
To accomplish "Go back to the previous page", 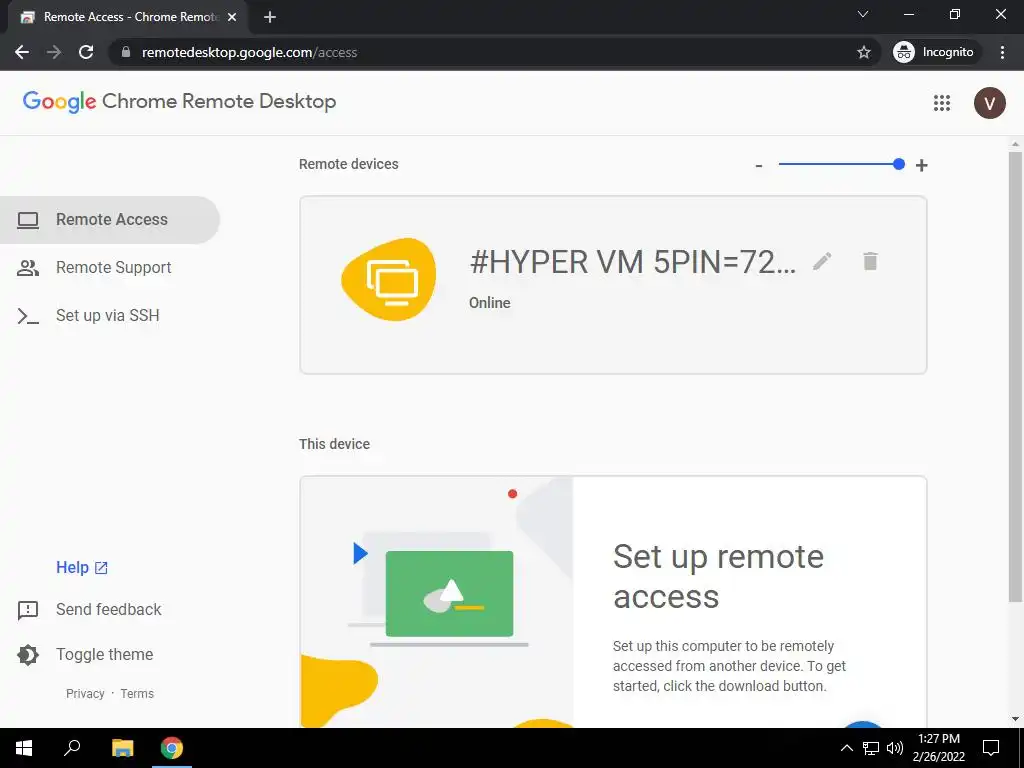I will point(22,52).
